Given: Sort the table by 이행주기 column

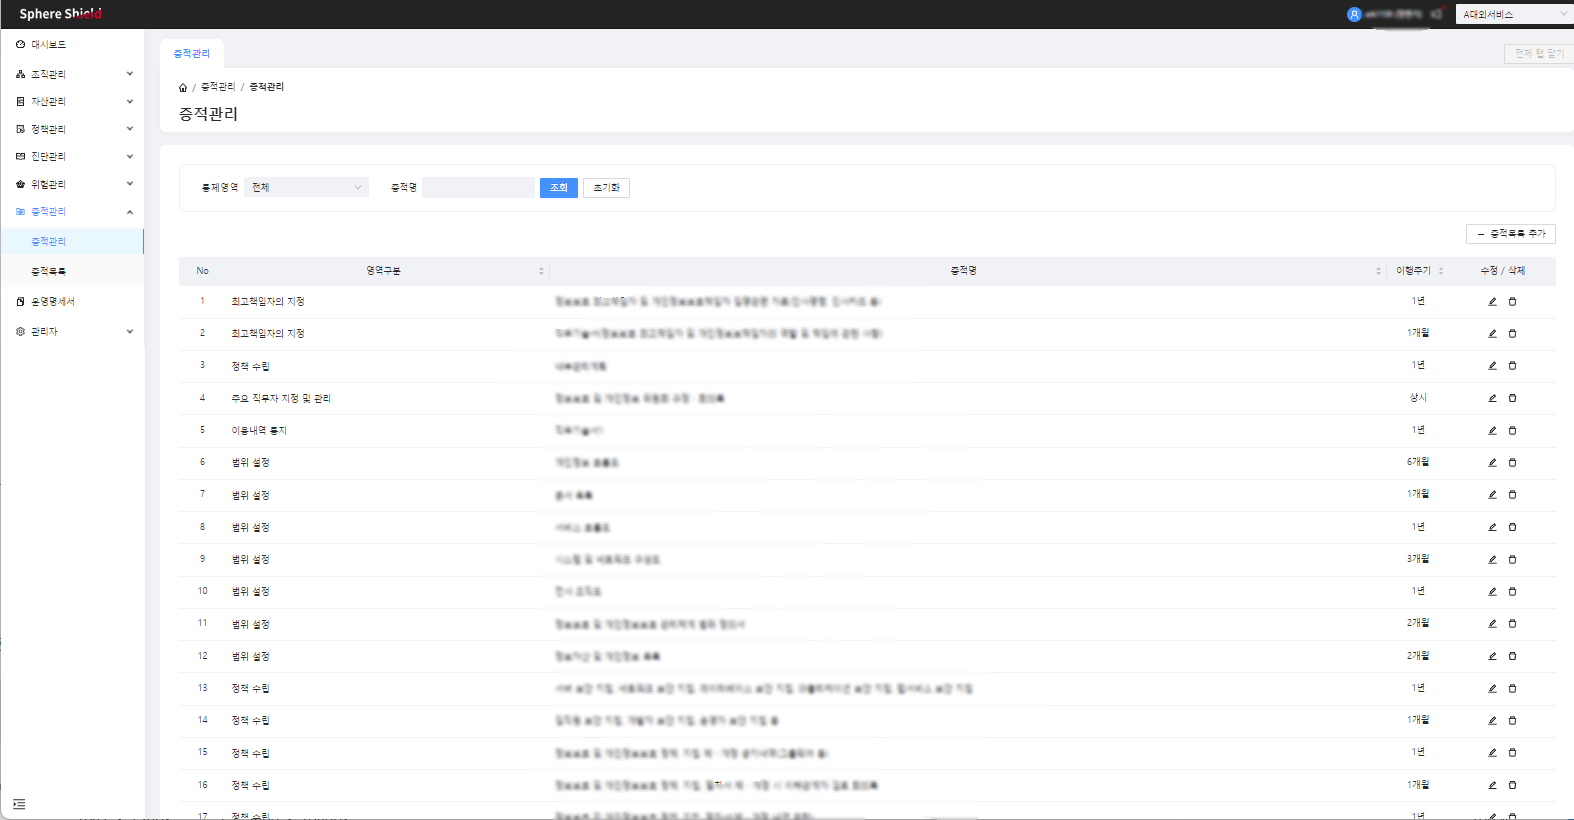Looking at the screenshot, I should (x=1440, y=271).
